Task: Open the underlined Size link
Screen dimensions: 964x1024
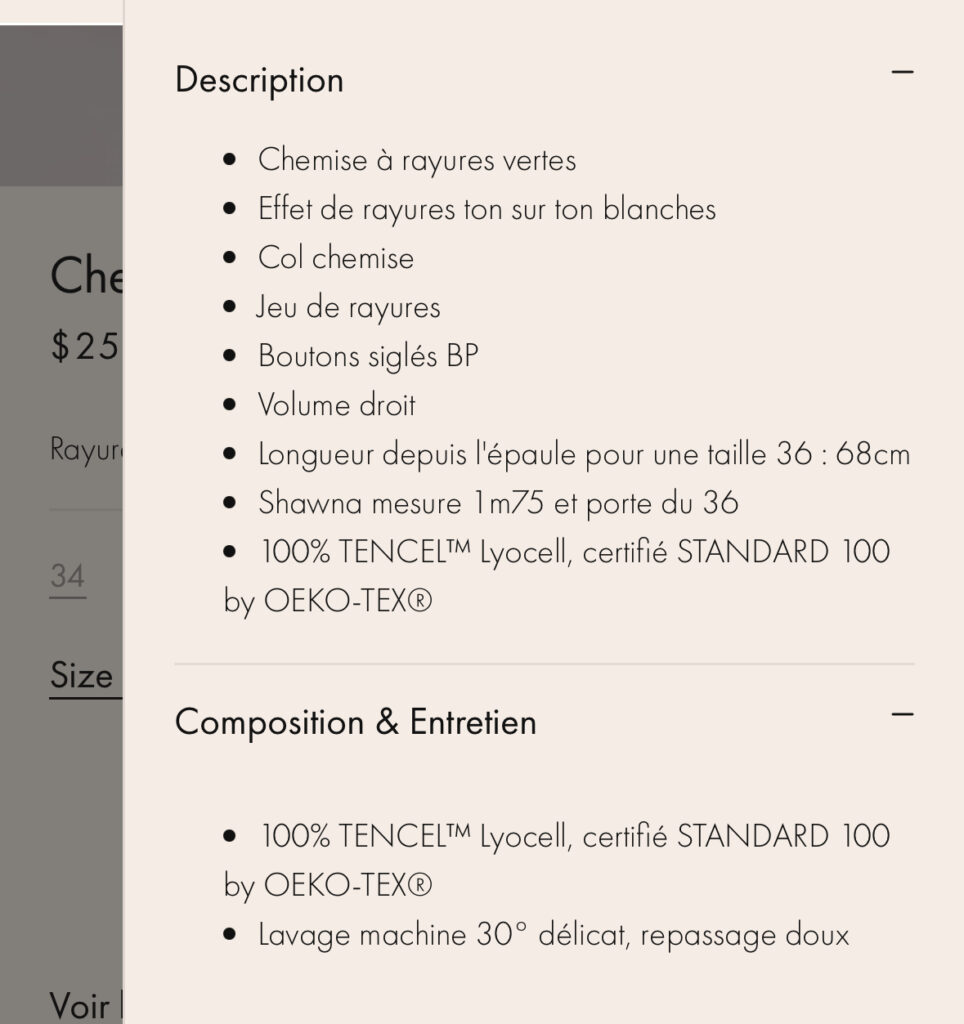Action: 82,676
